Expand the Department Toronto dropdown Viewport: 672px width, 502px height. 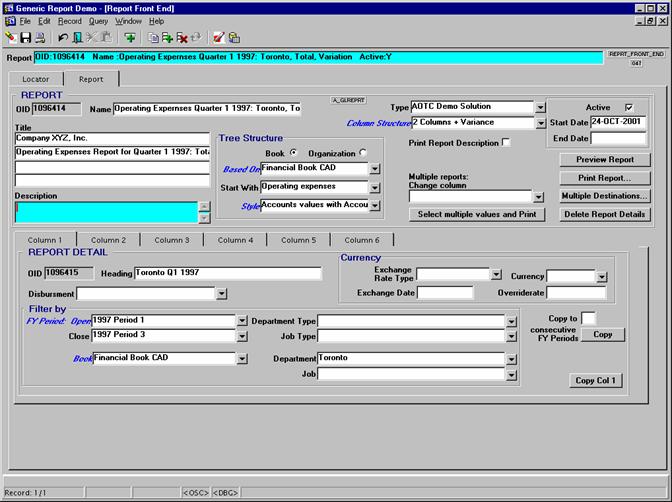[511, 359]
